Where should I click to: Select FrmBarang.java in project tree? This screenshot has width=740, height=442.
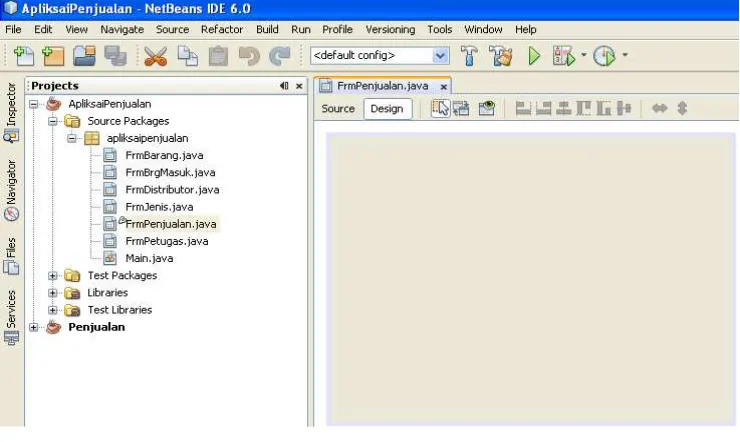point(164,155)
